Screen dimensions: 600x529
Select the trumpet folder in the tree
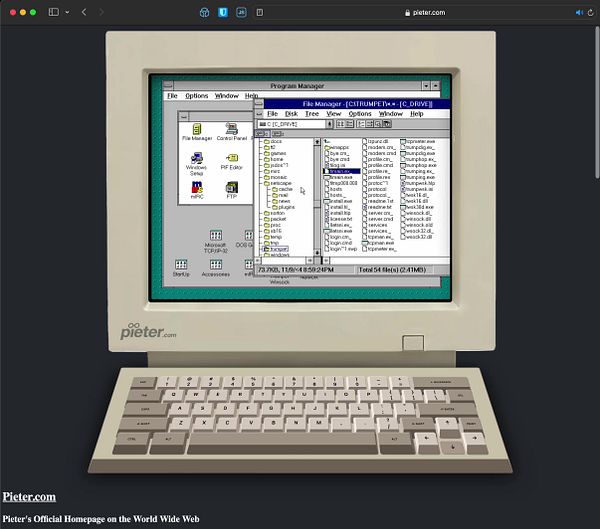(x=275, y=249)
